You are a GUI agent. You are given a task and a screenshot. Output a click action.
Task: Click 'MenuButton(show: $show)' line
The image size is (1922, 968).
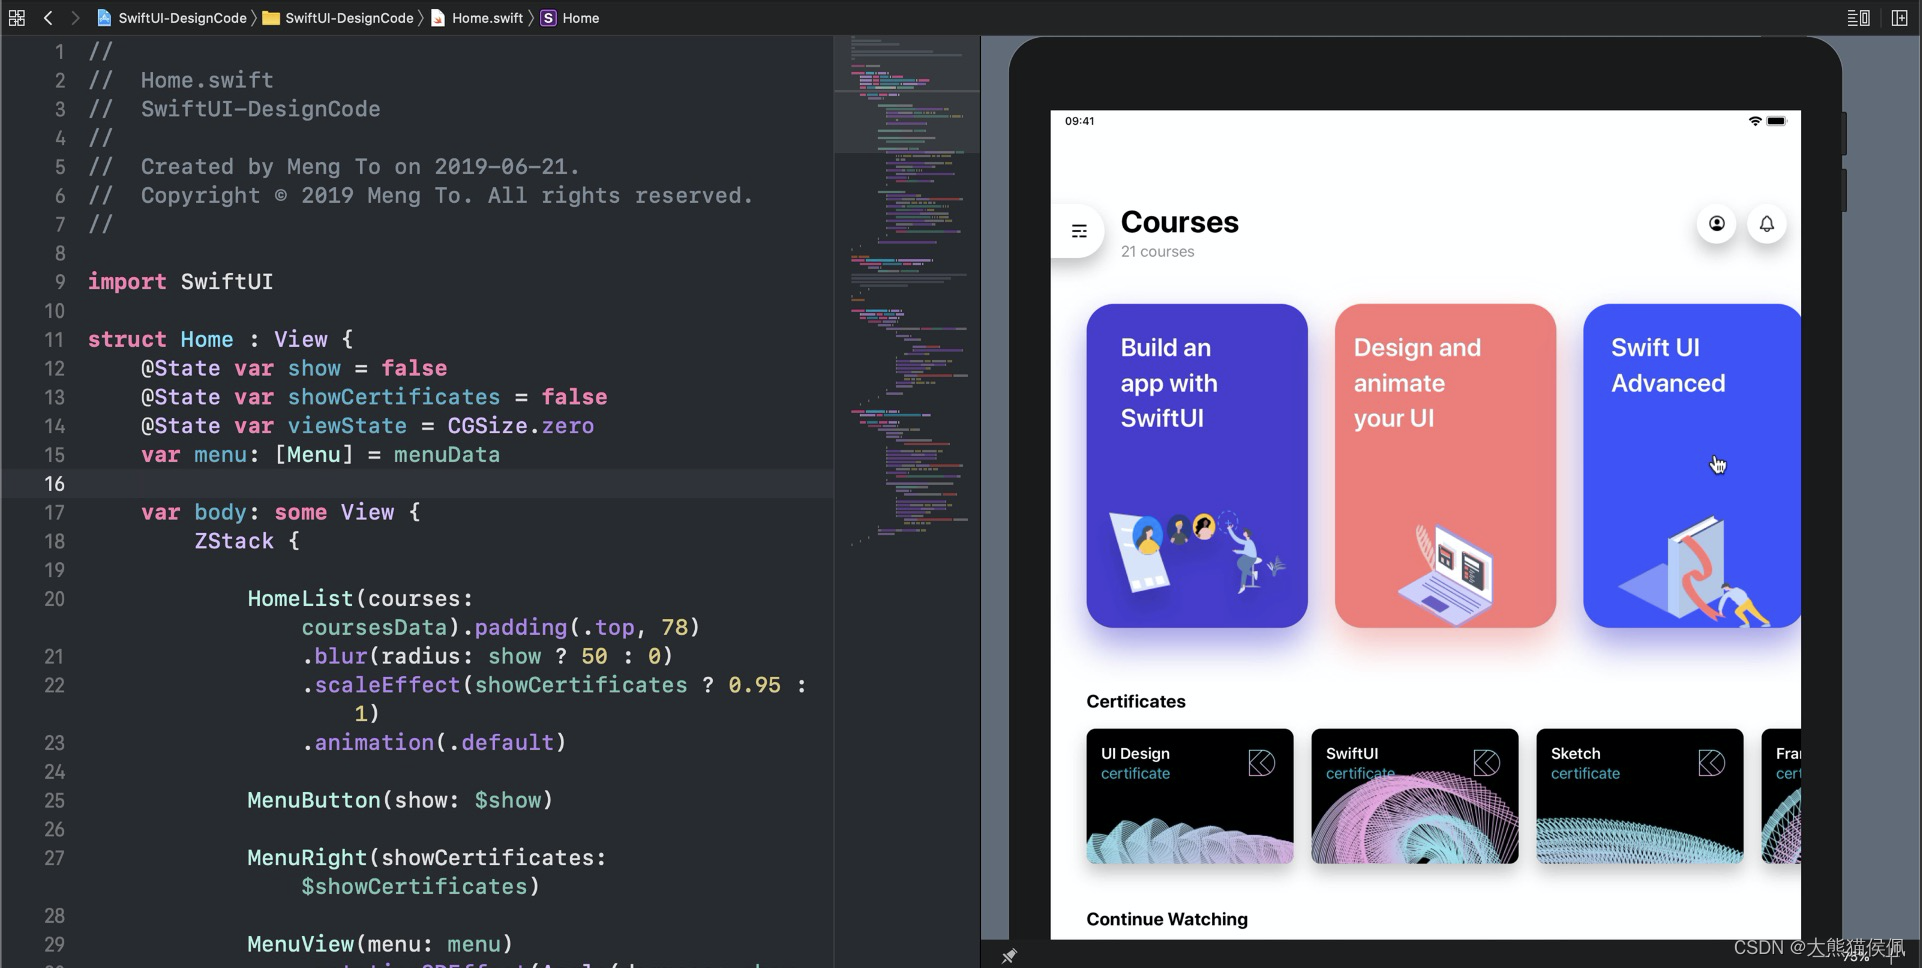click(x=400, y=801)
